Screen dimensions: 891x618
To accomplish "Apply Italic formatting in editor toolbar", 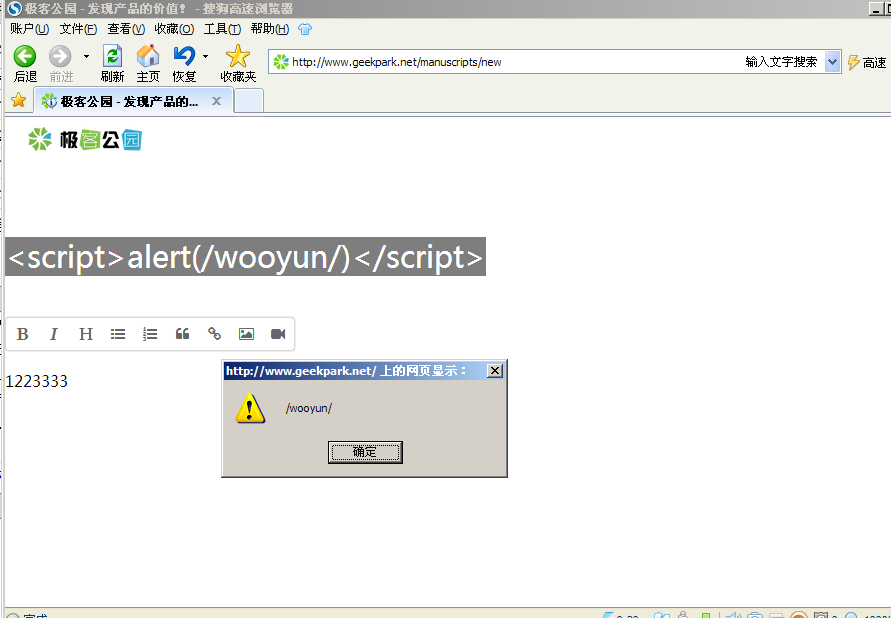I will point(54,334).
